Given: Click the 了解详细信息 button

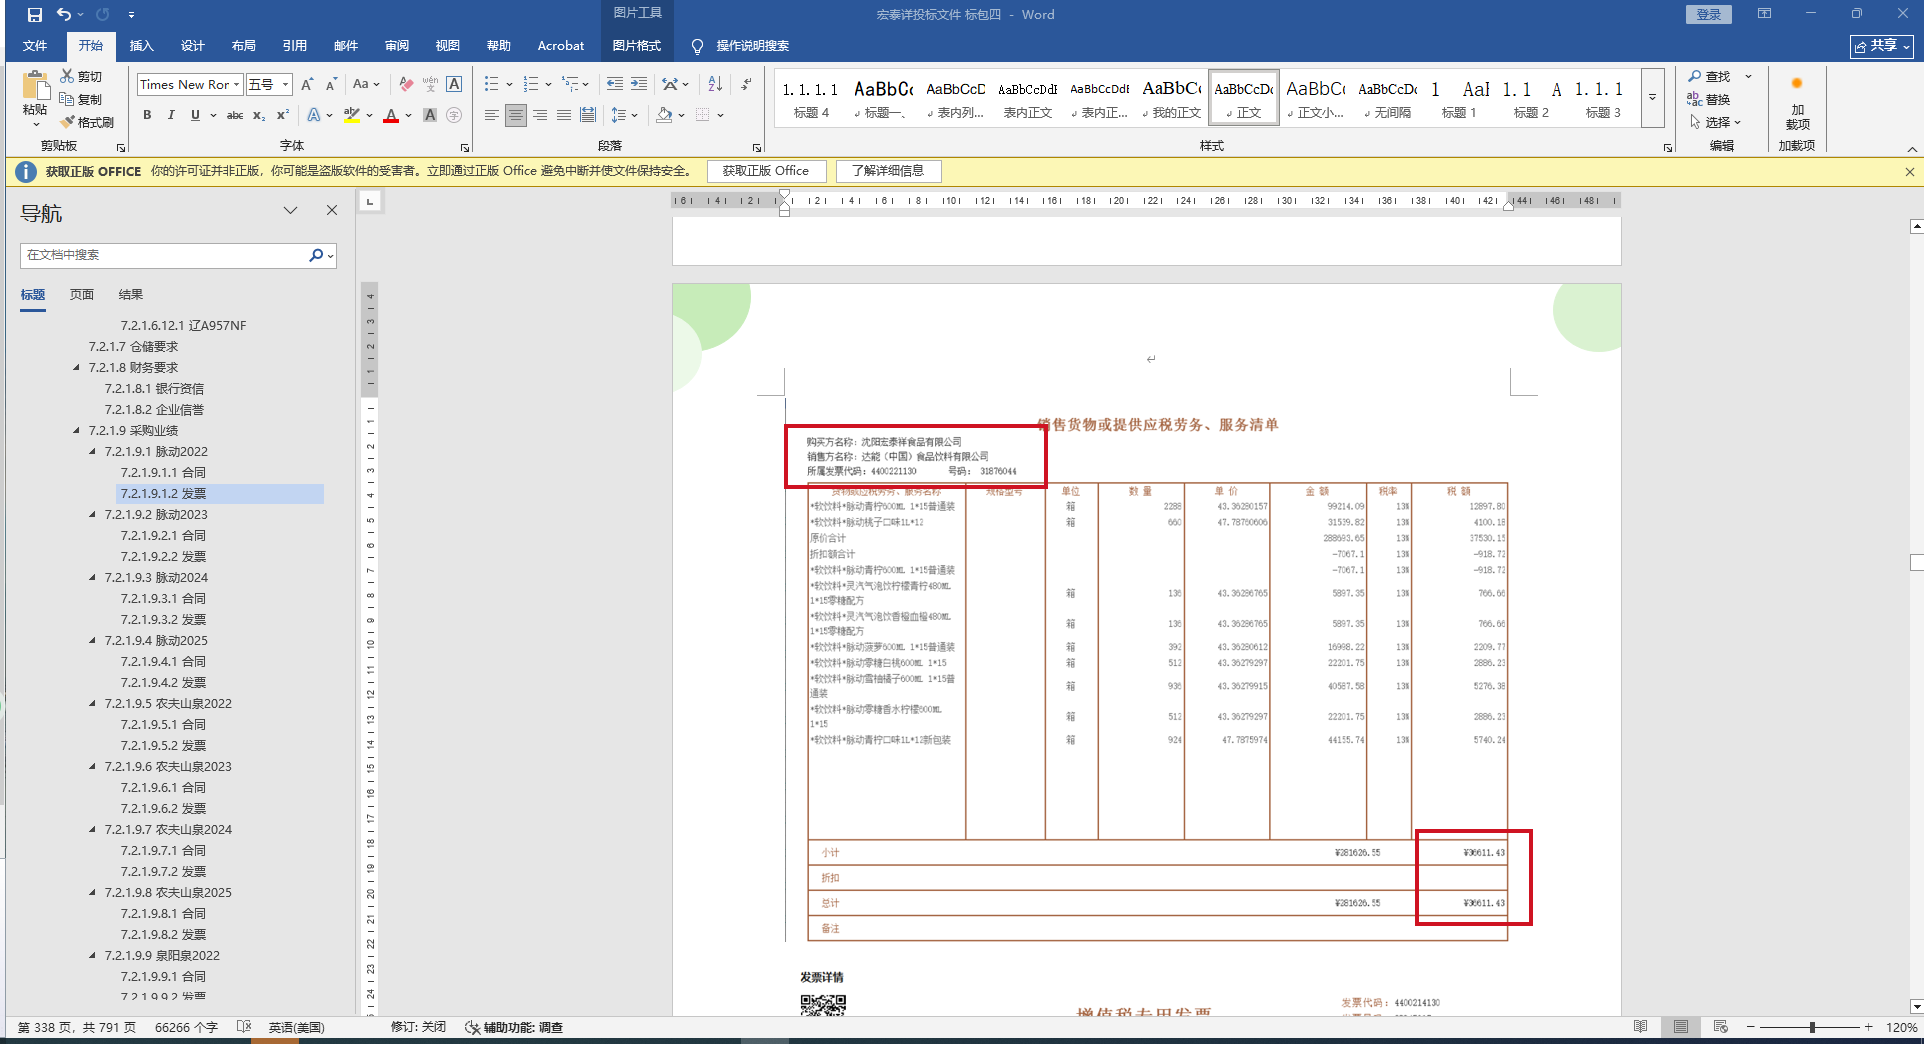Looking at the screenshot, I should coord(888,171).
